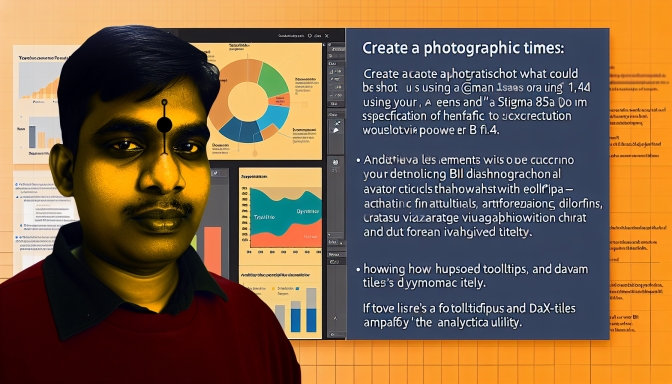
Task: Select the dark blue donut chart segment
Action: coord(241,130)
